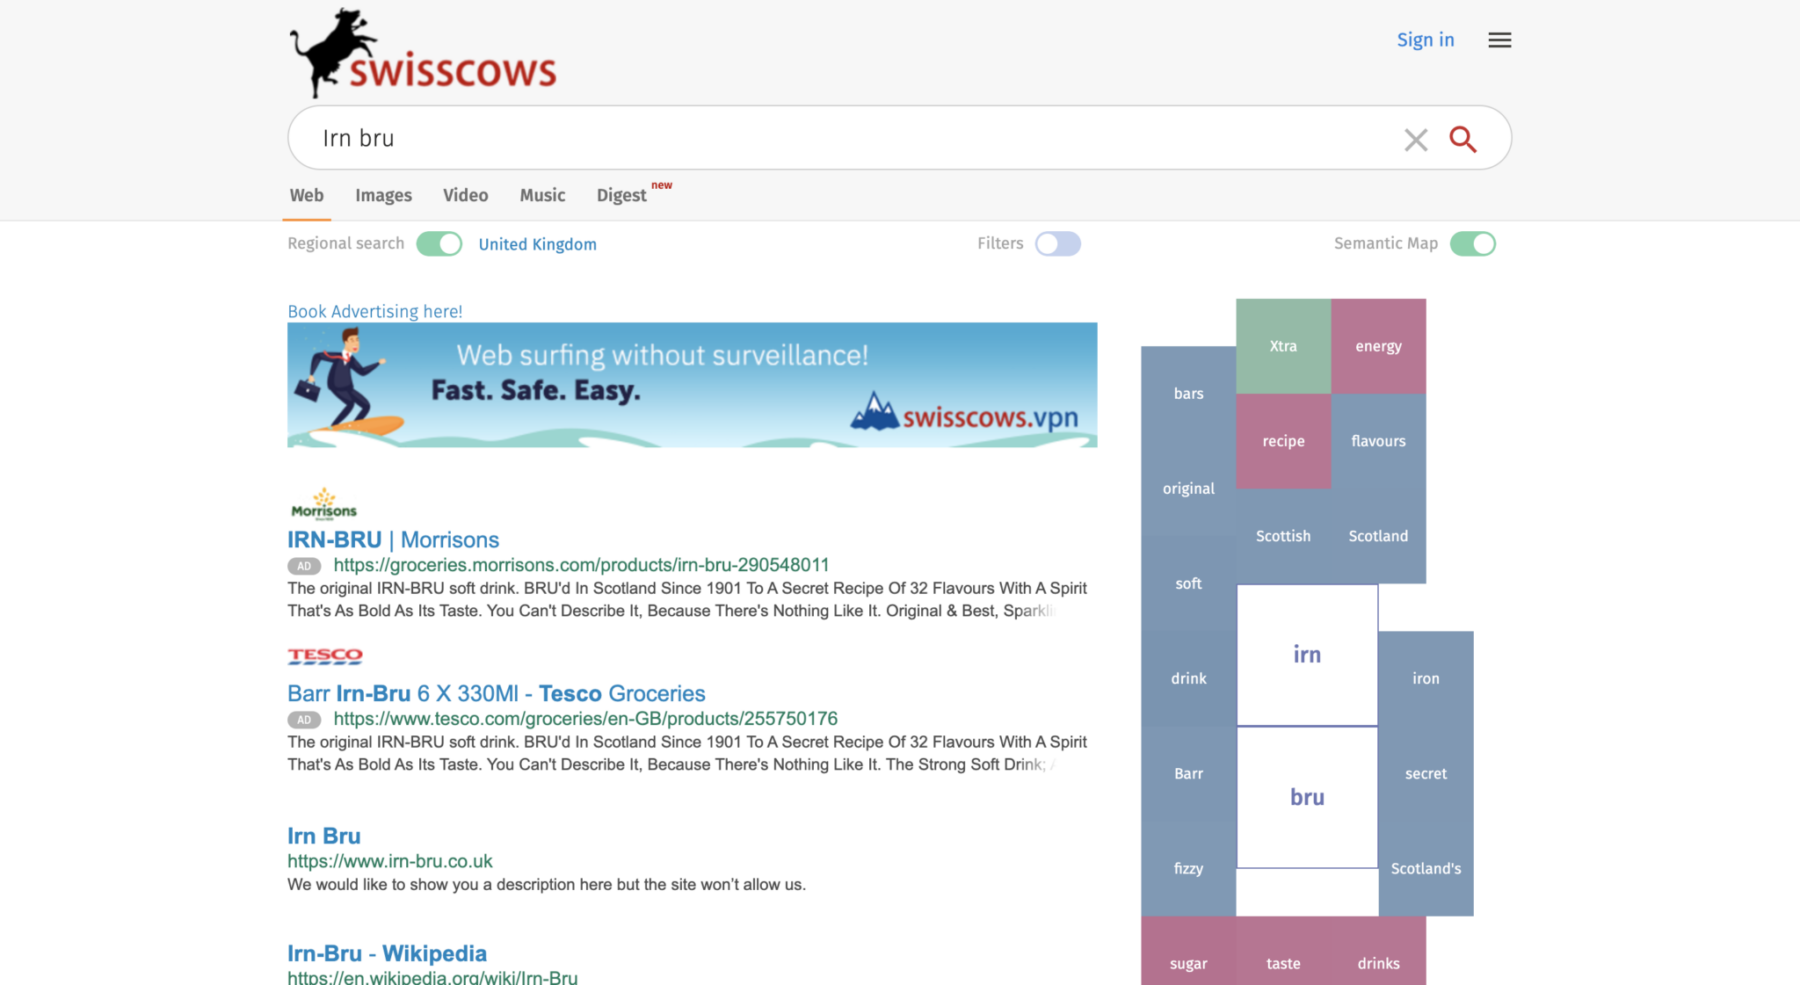The width and height of the screenshot is (1800, 985).
Task: Click the fizzy semantic map tile
Action: coord(1188,869)
